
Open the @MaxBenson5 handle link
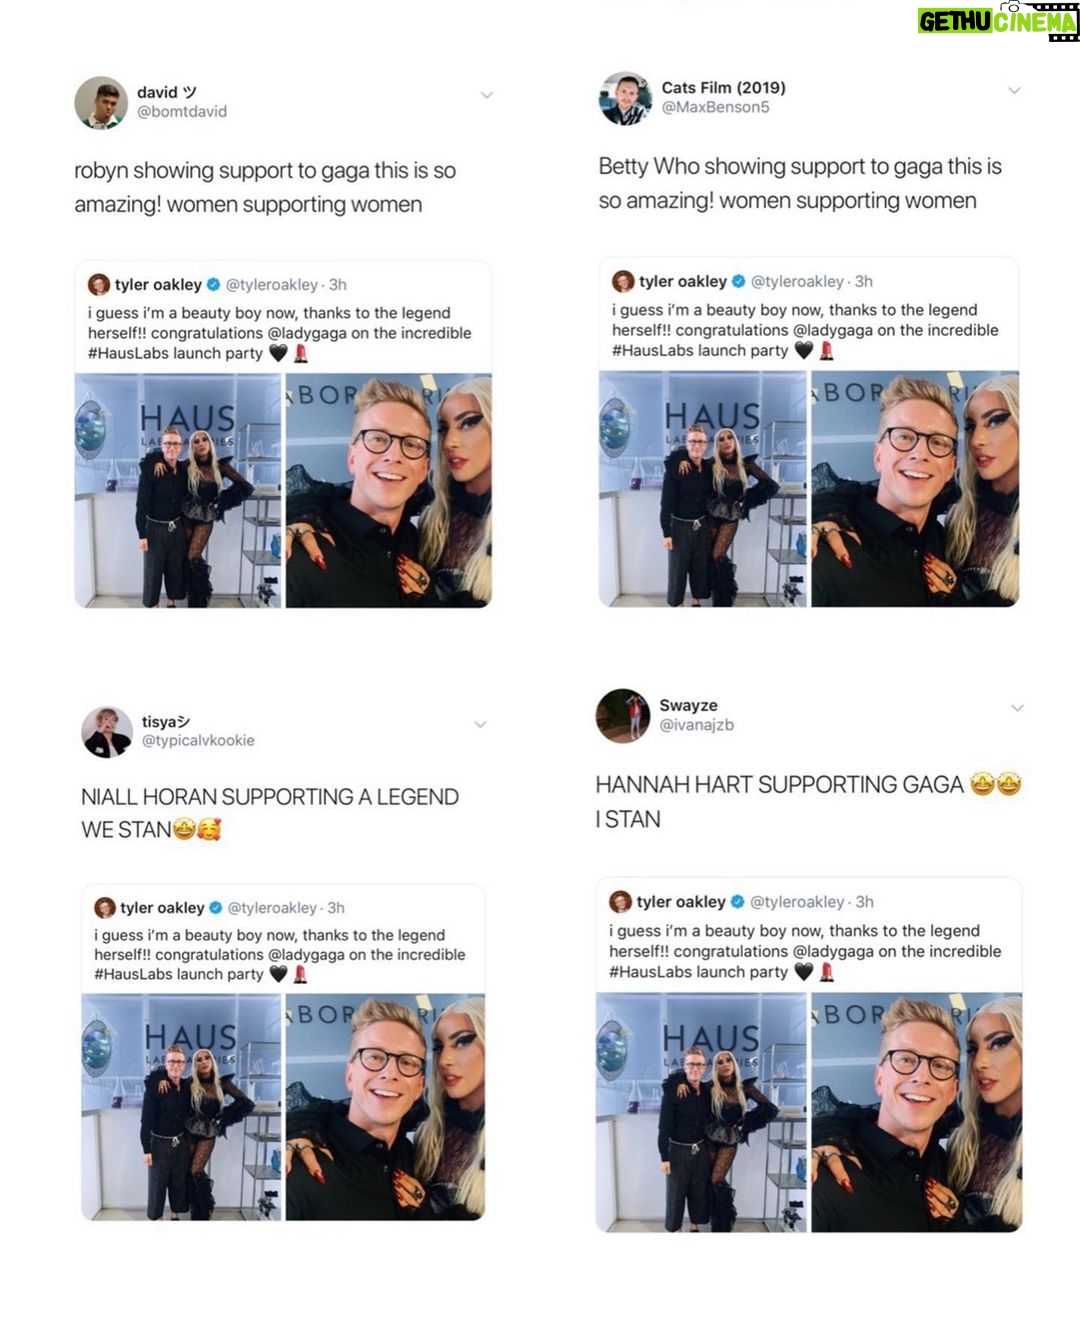715,107
